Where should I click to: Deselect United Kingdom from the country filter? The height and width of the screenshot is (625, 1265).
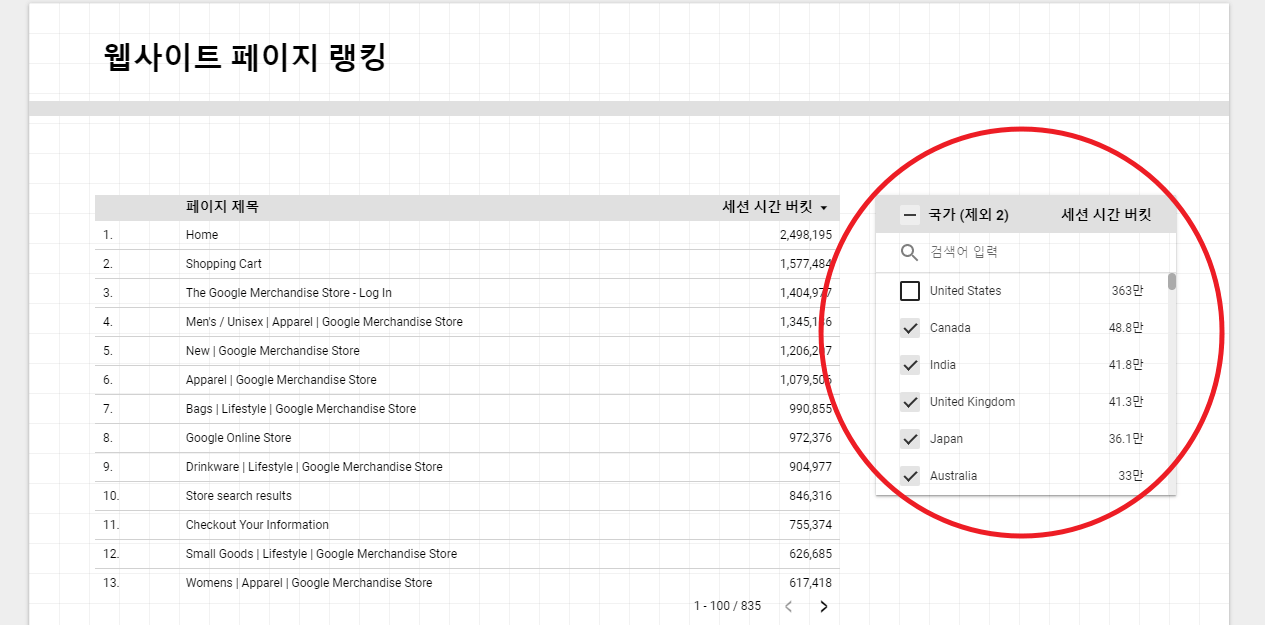pyautogui.click(x=910, y=401)
